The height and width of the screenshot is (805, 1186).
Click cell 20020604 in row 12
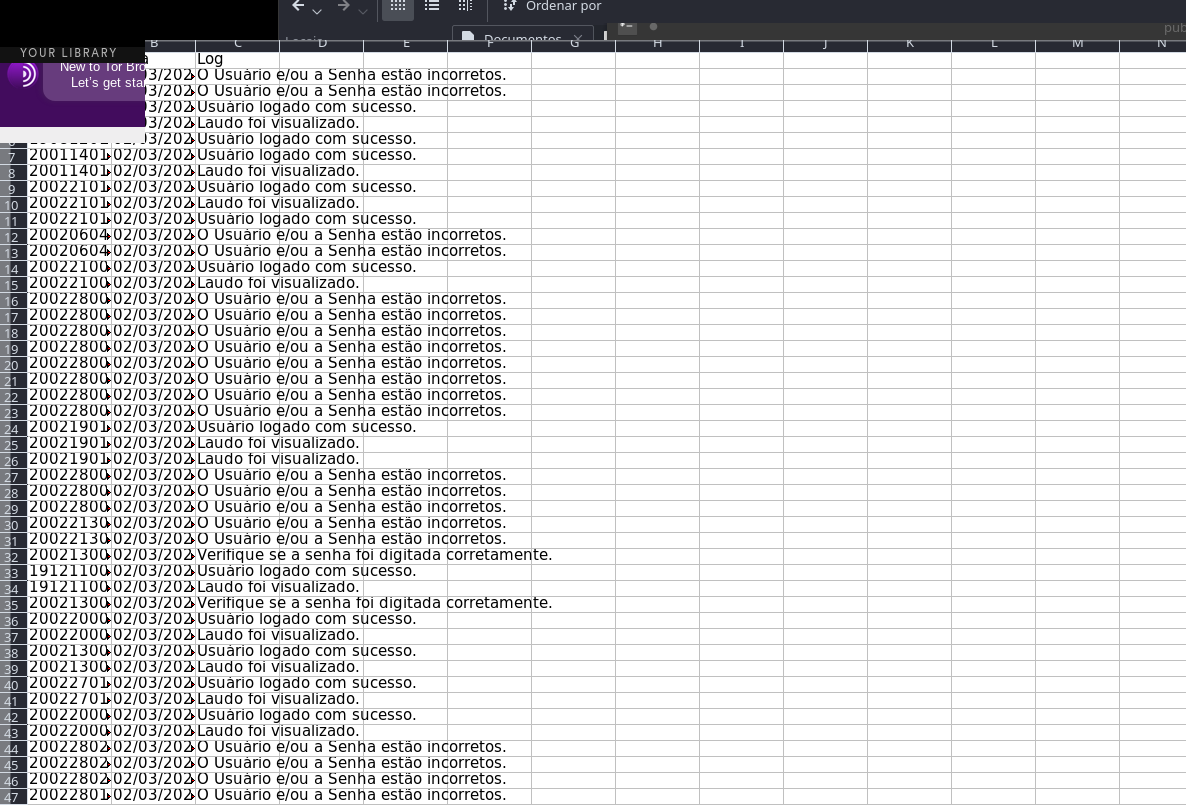click(x=70, y=235)
